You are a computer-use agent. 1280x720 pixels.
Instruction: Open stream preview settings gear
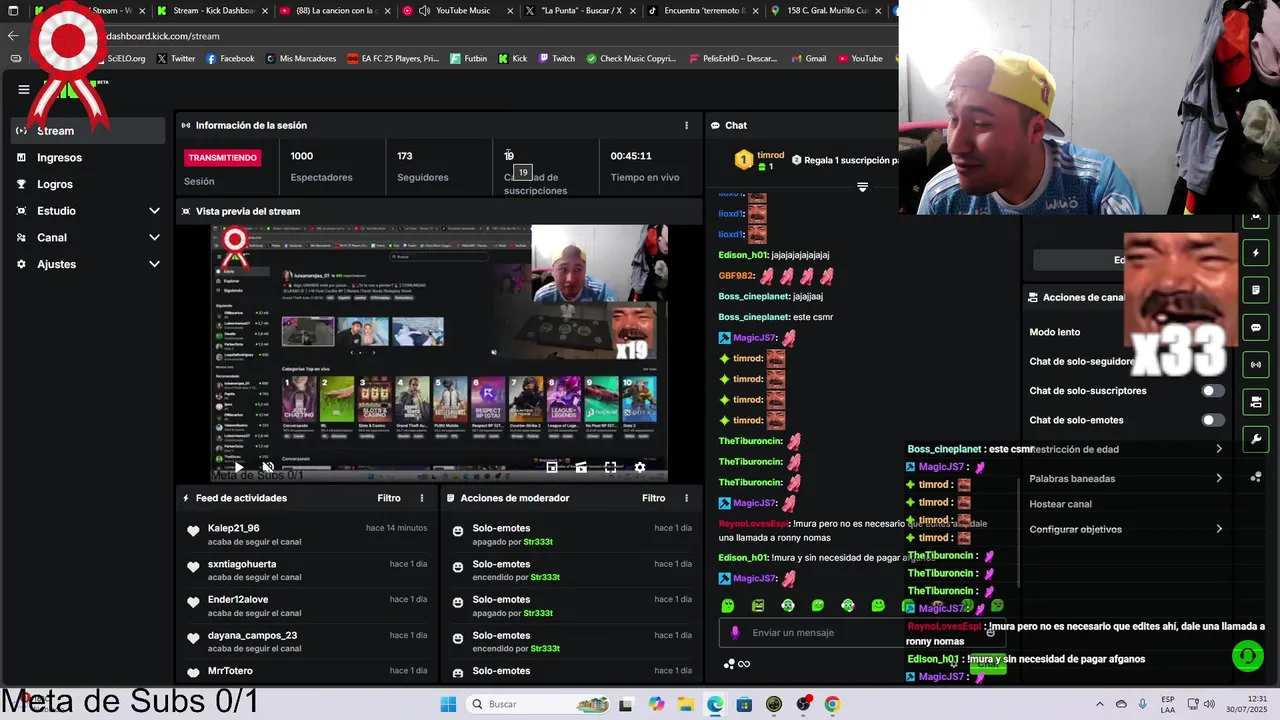640,467
